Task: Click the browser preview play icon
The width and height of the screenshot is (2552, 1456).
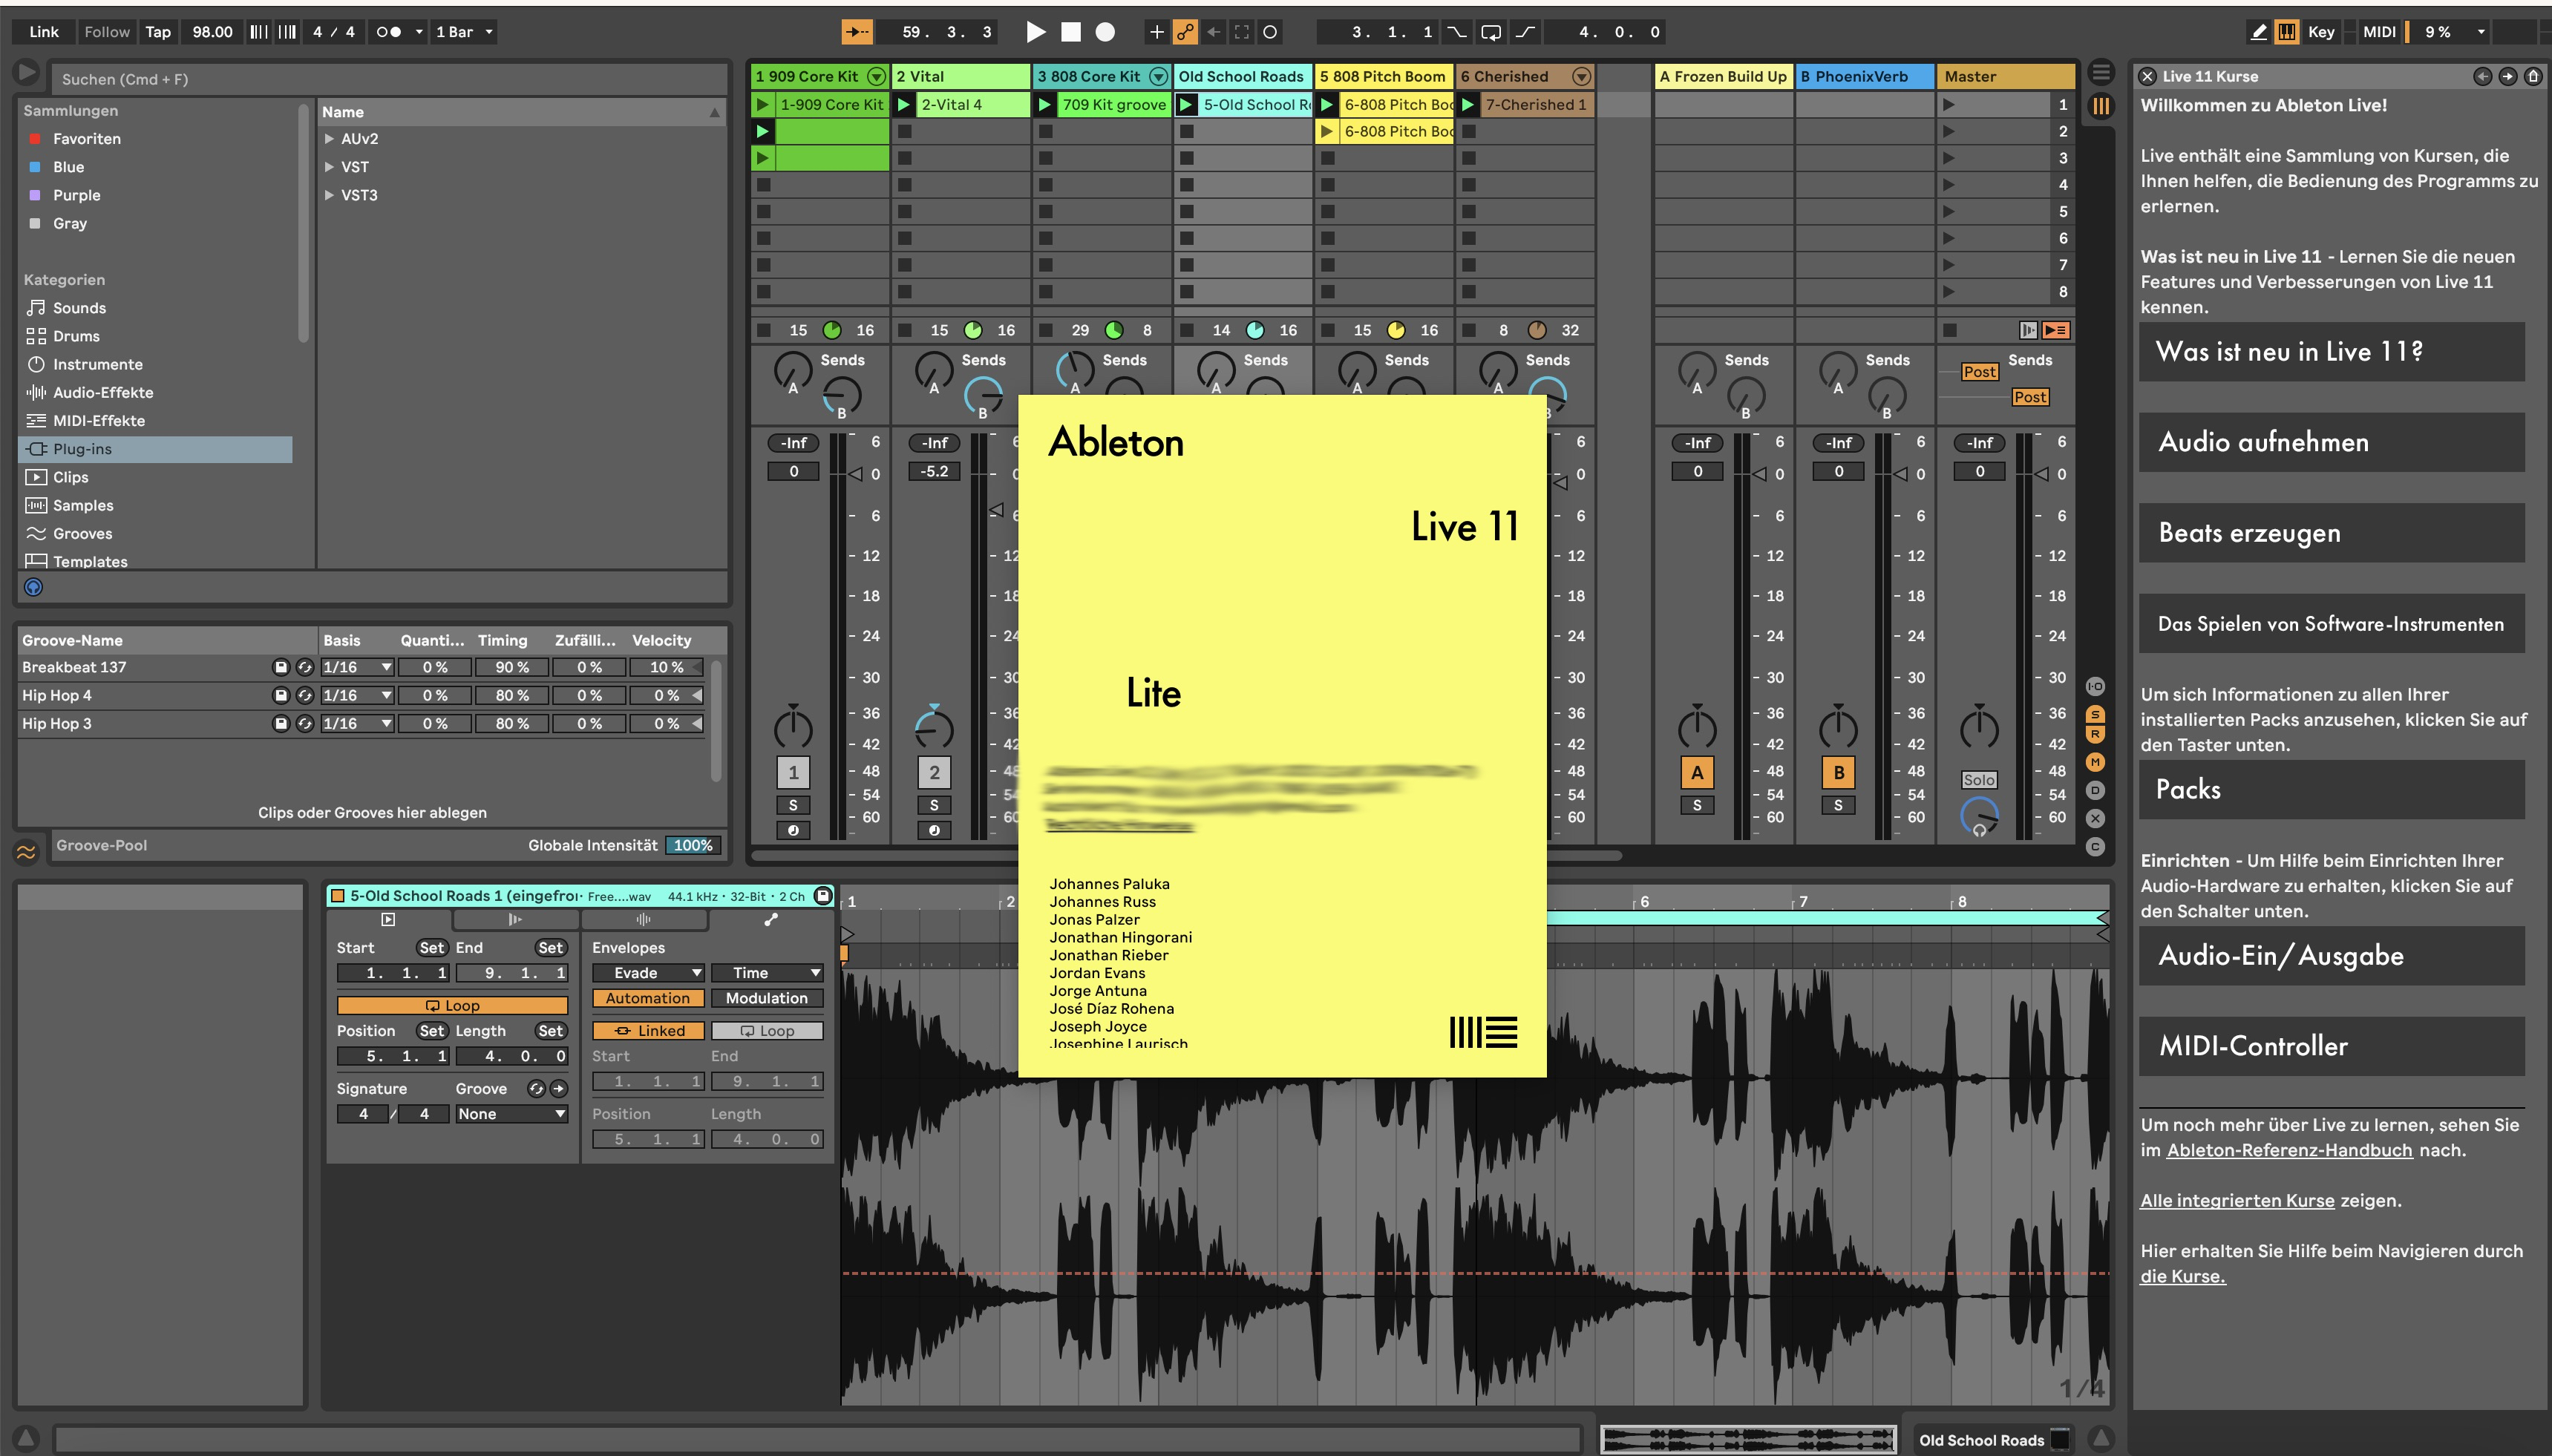Action: click(x=27, y=73)
